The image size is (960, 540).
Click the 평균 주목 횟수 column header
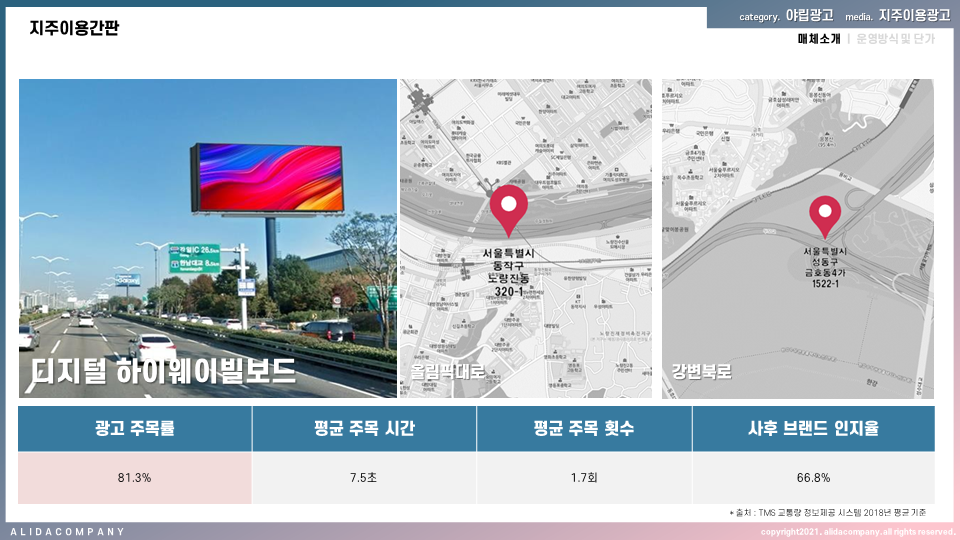tap(583, 429)
